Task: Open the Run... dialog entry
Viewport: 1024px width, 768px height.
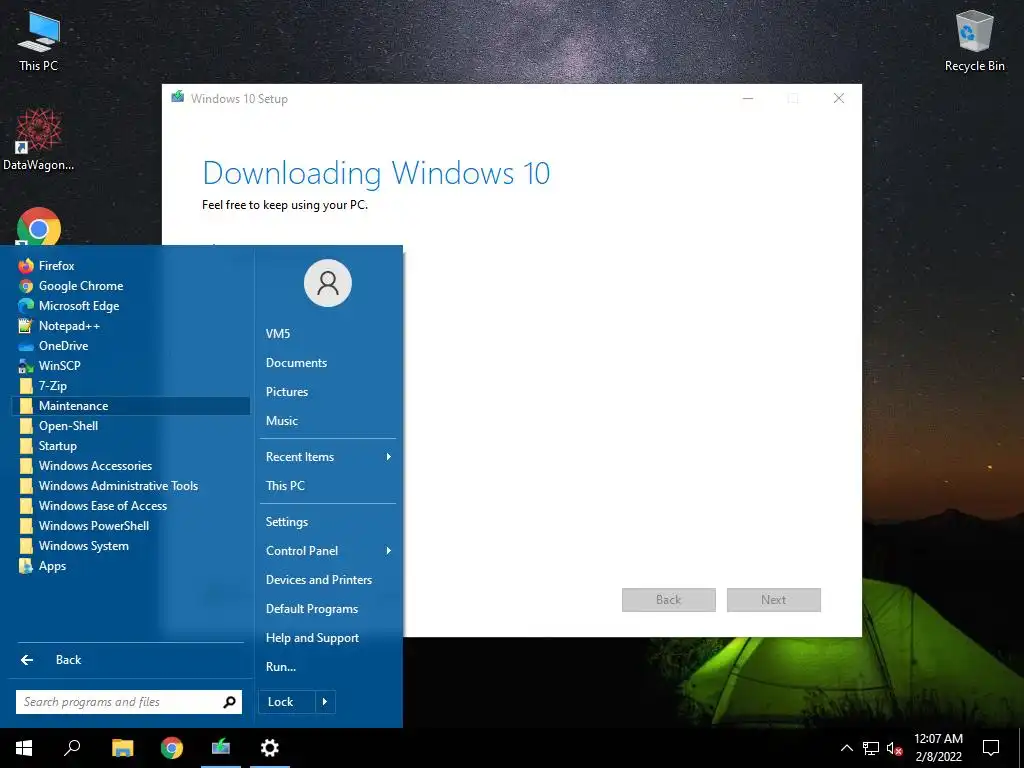Action: pos(281,667)
